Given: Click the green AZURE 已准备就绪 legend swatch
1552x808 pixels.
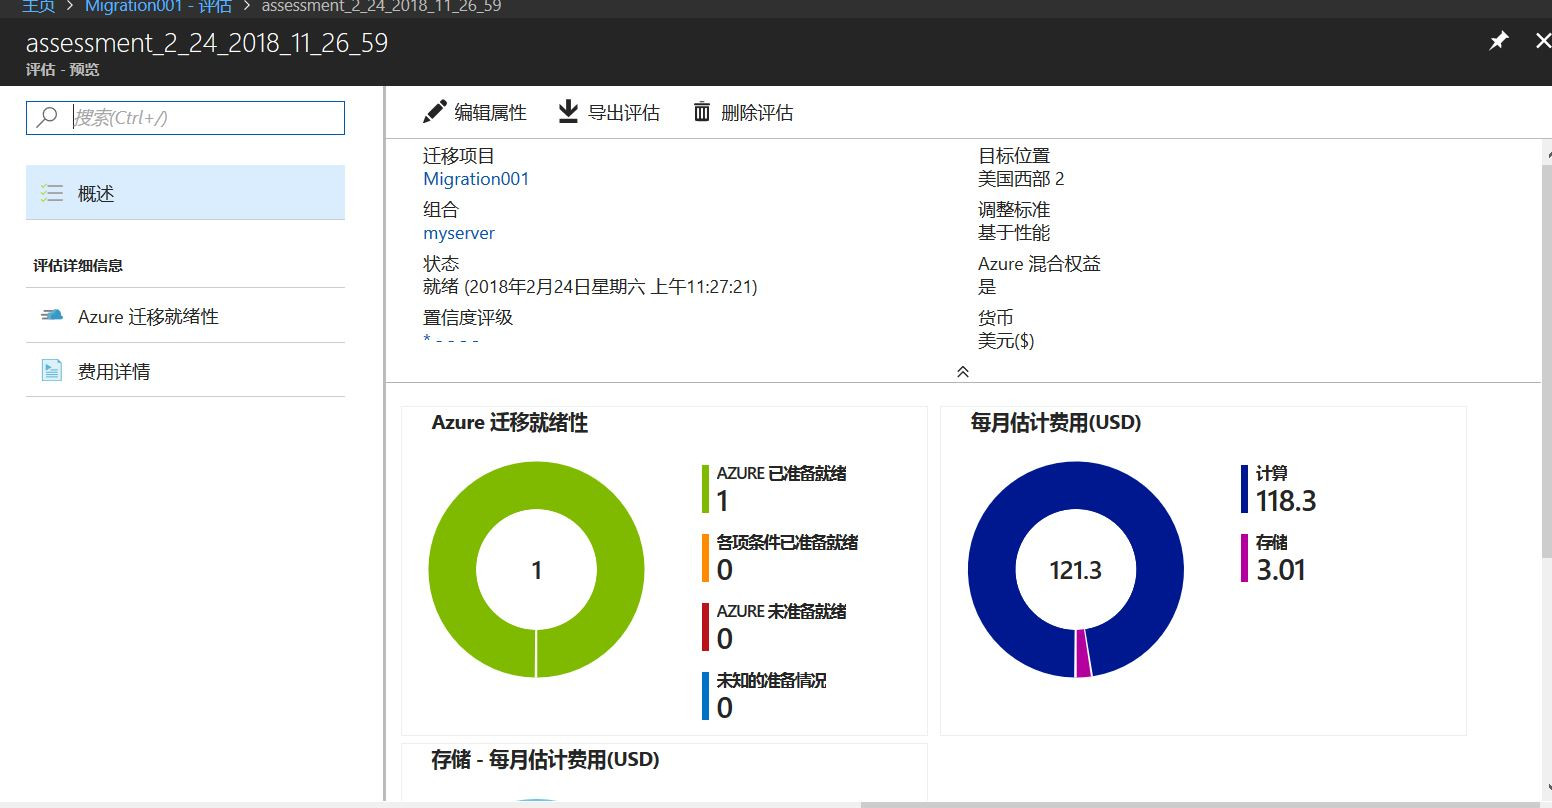Looking at the screenshot, I should click(x=705, y=488).
